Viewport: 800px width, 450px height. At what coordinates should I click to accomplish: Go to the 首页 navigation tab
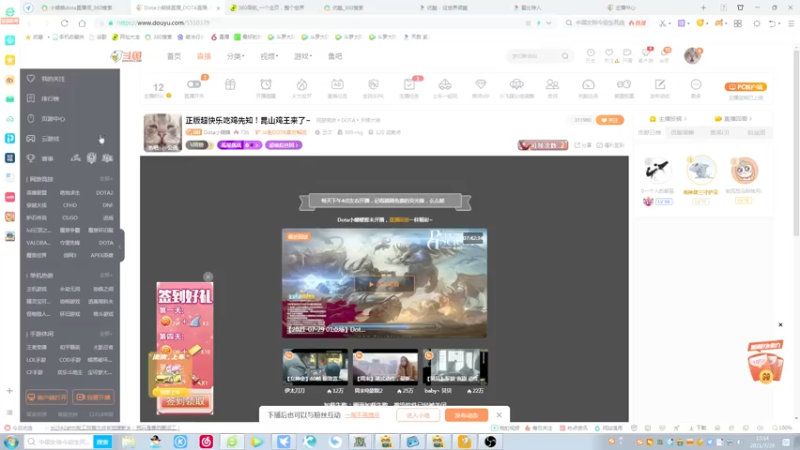click(x=173, y=56)
